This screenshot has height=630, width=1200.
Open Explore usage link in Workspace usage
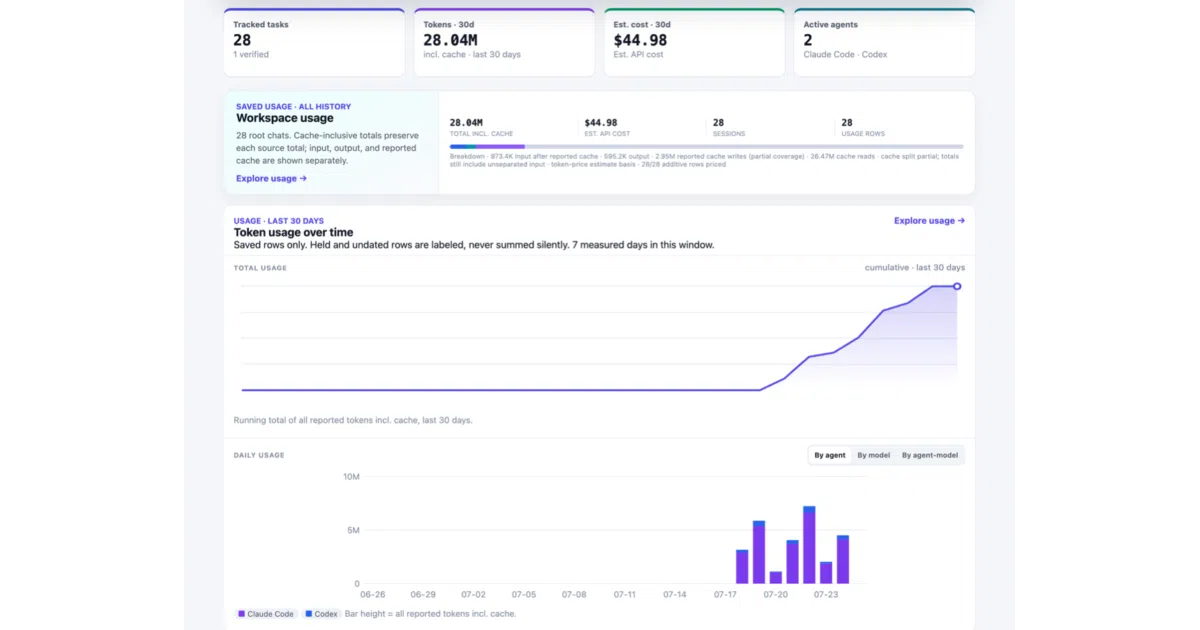[271, 179]
